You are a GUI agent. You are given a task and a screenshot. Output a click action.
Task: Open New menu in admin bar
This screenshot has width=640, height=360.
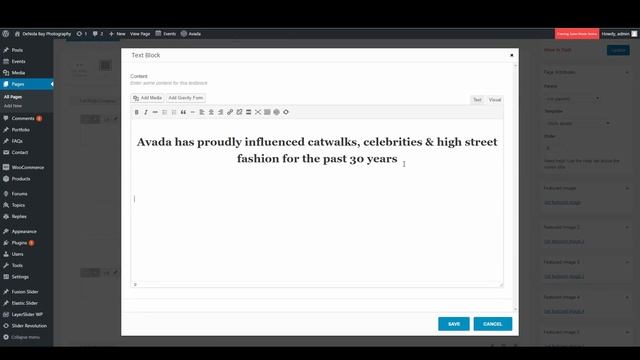coord(117,34)
